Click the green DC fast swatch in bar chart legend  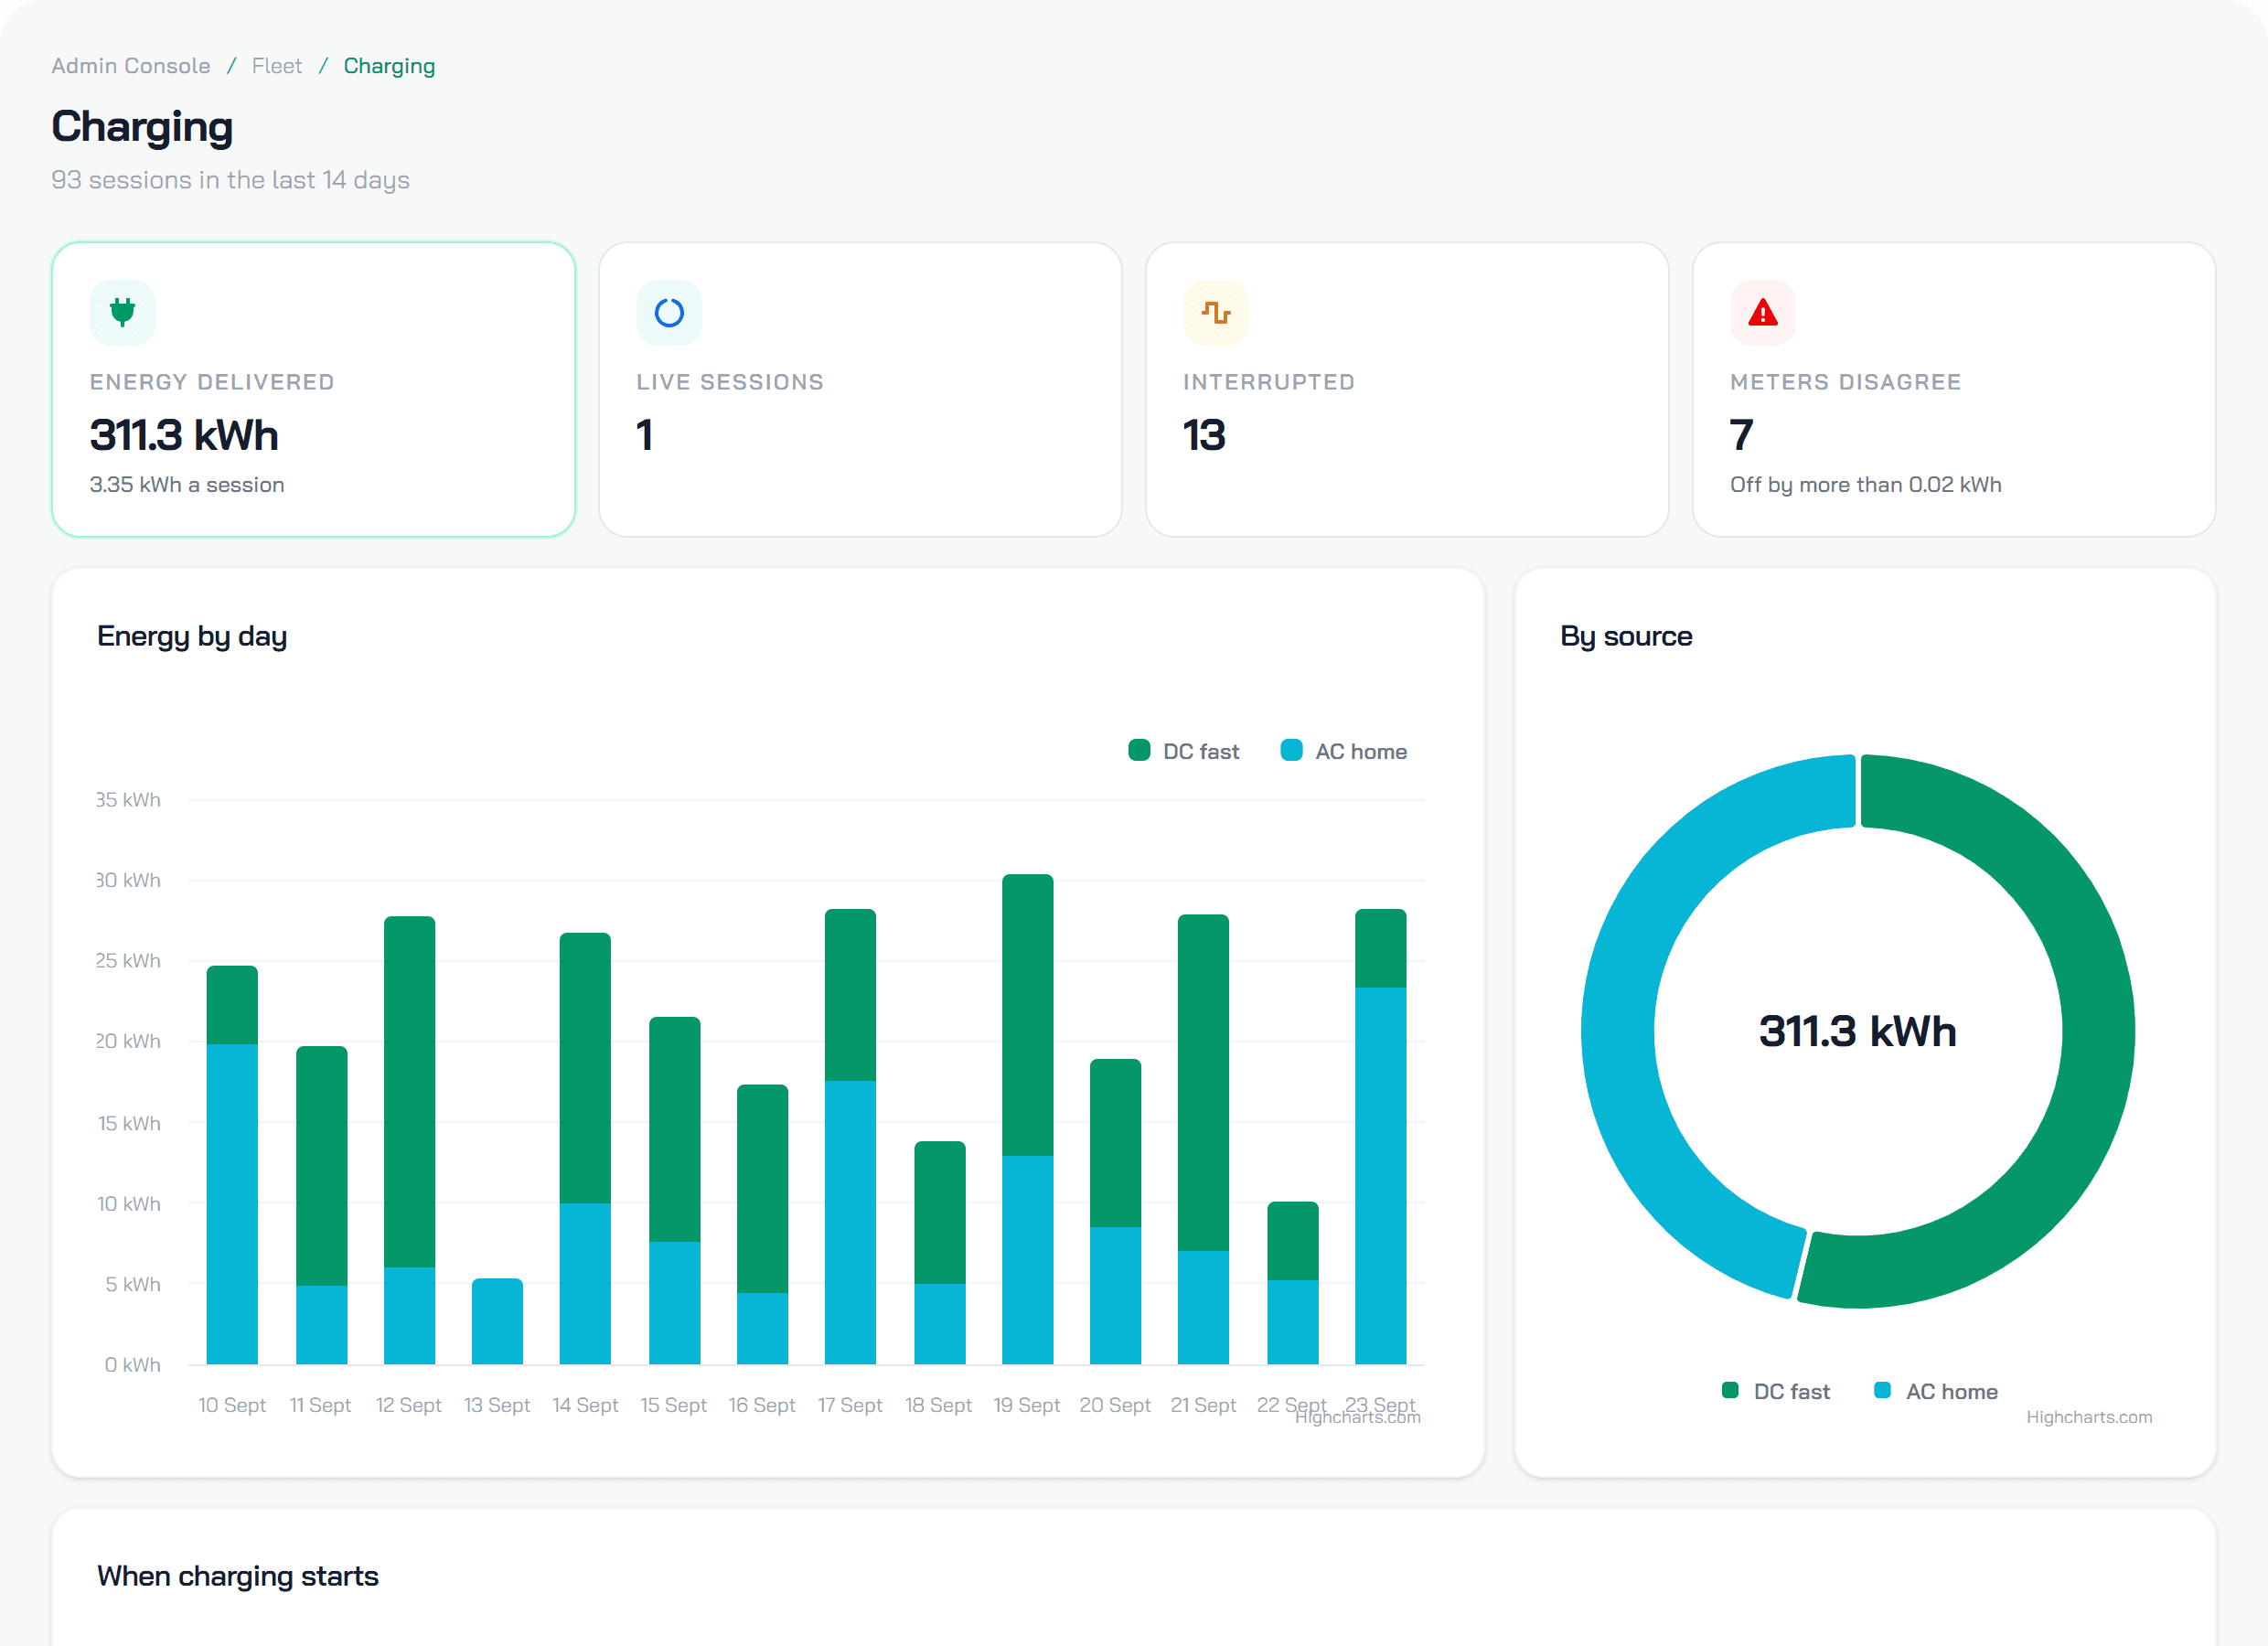coord(1139,751)
